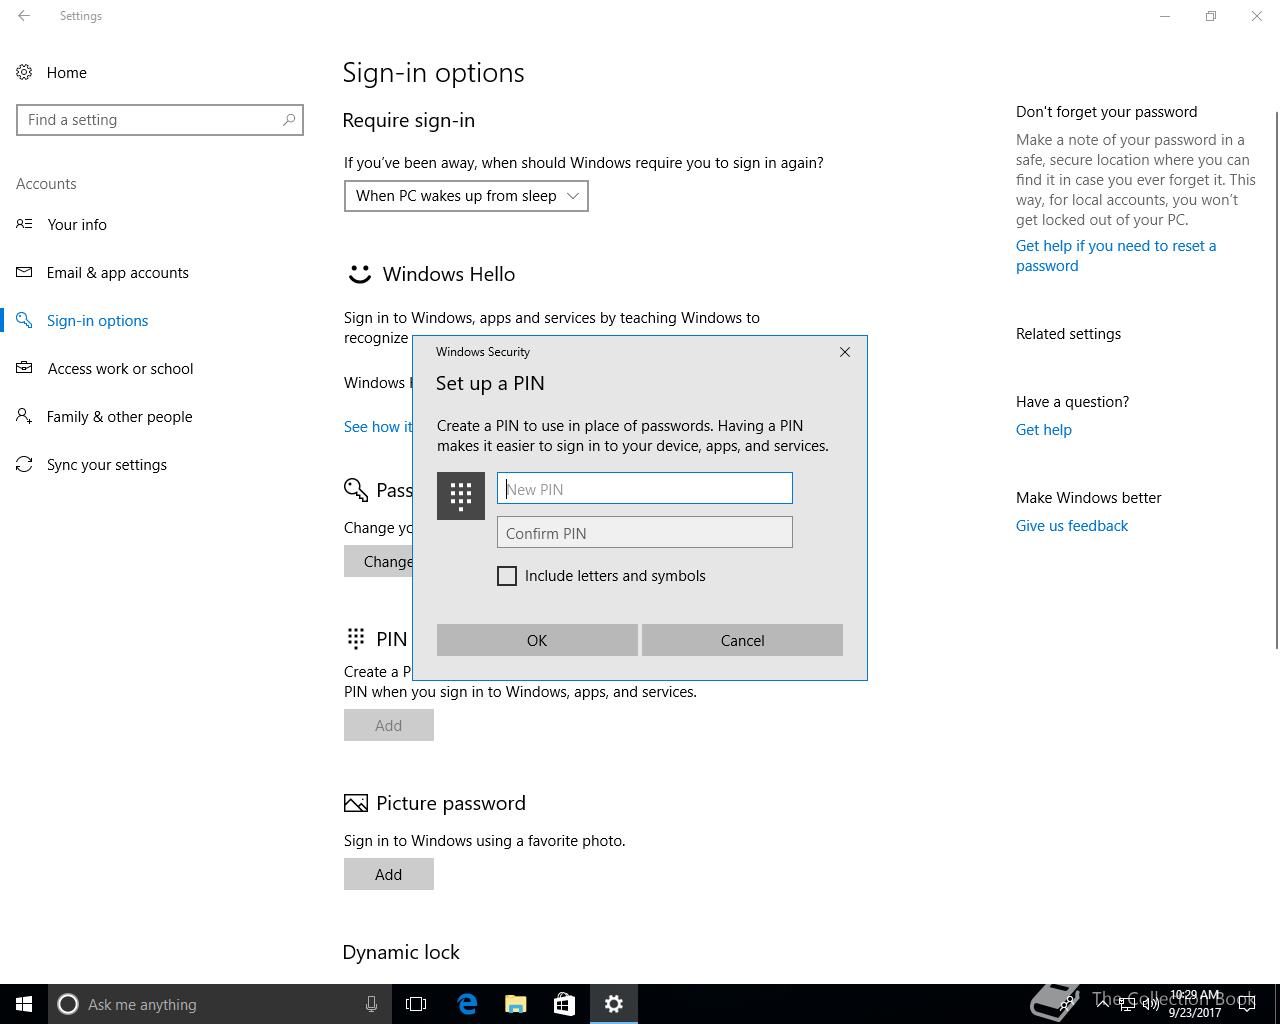Click the Password key icon
The image size is (1280, 1024).
[356, 489]
